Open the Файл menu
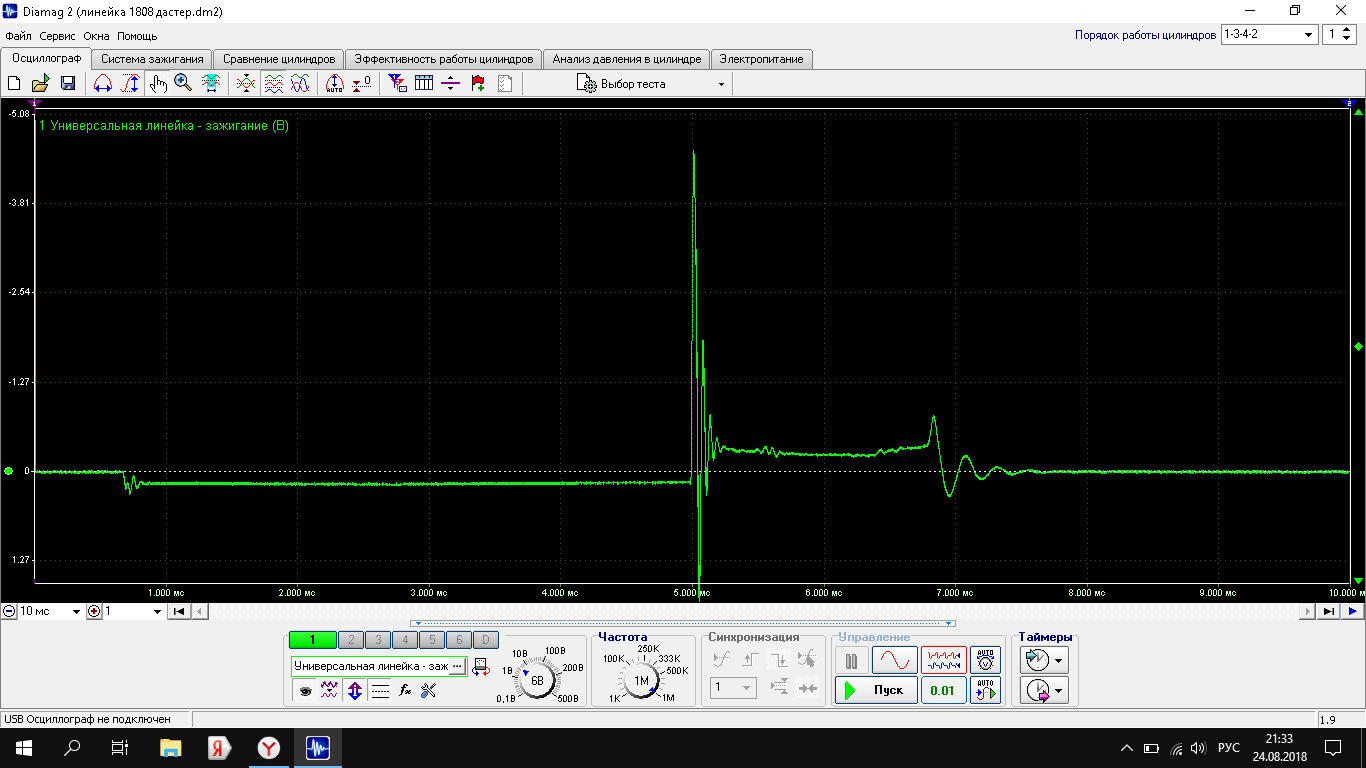1366x768 pixels. [18, 36]
